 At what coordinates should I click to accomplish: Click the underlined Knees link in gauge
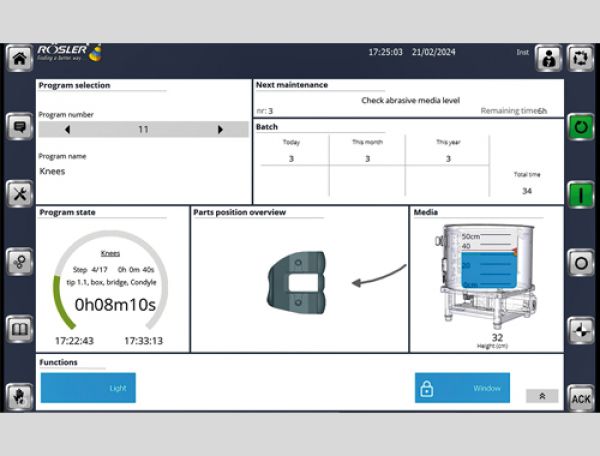(110, 253)
